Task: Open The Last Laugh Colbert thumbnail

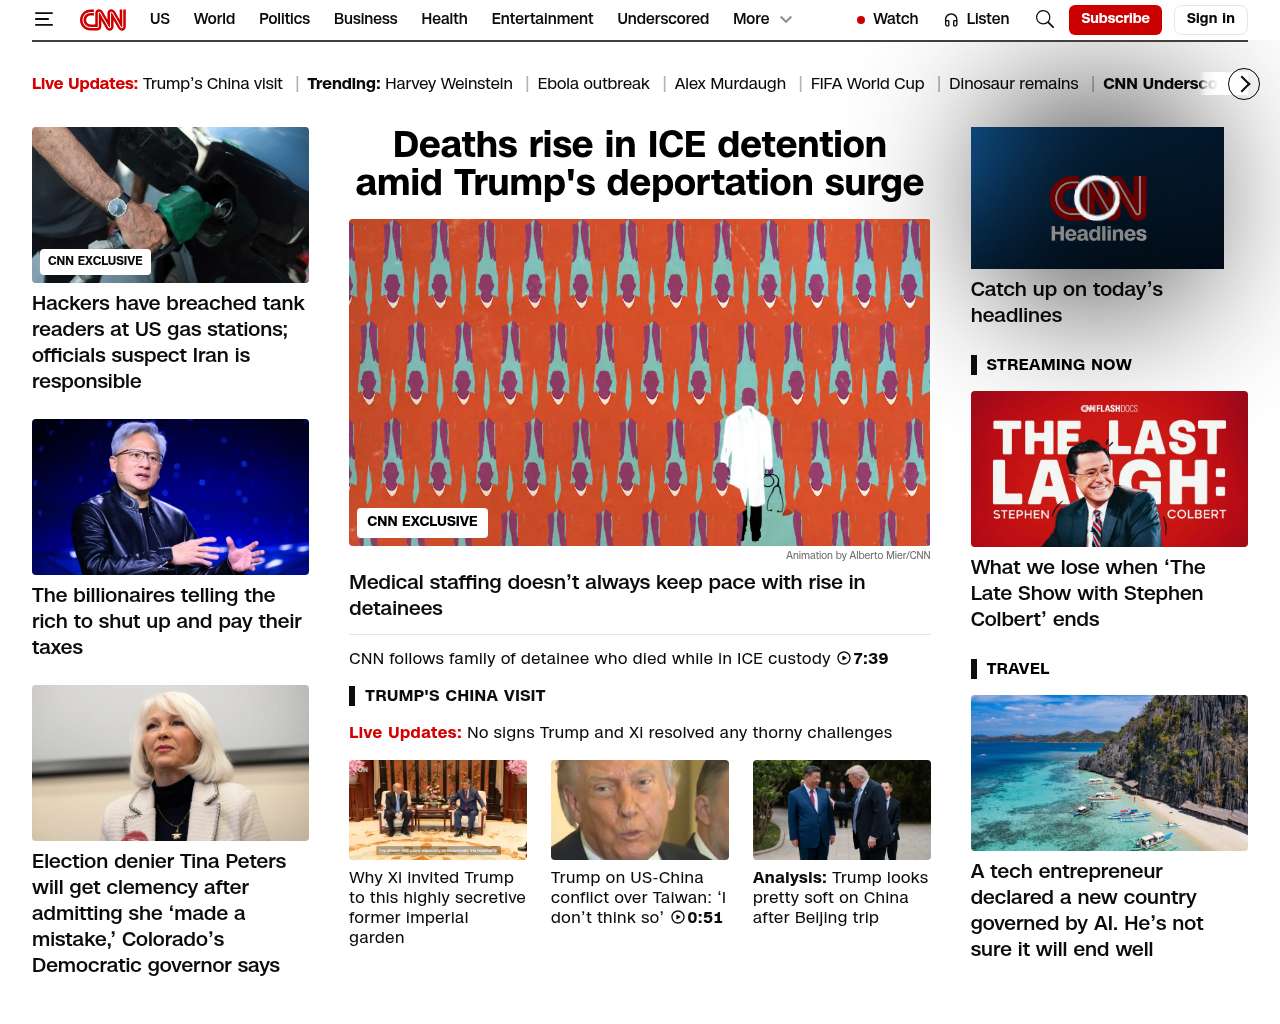Action: [1109, 469]
